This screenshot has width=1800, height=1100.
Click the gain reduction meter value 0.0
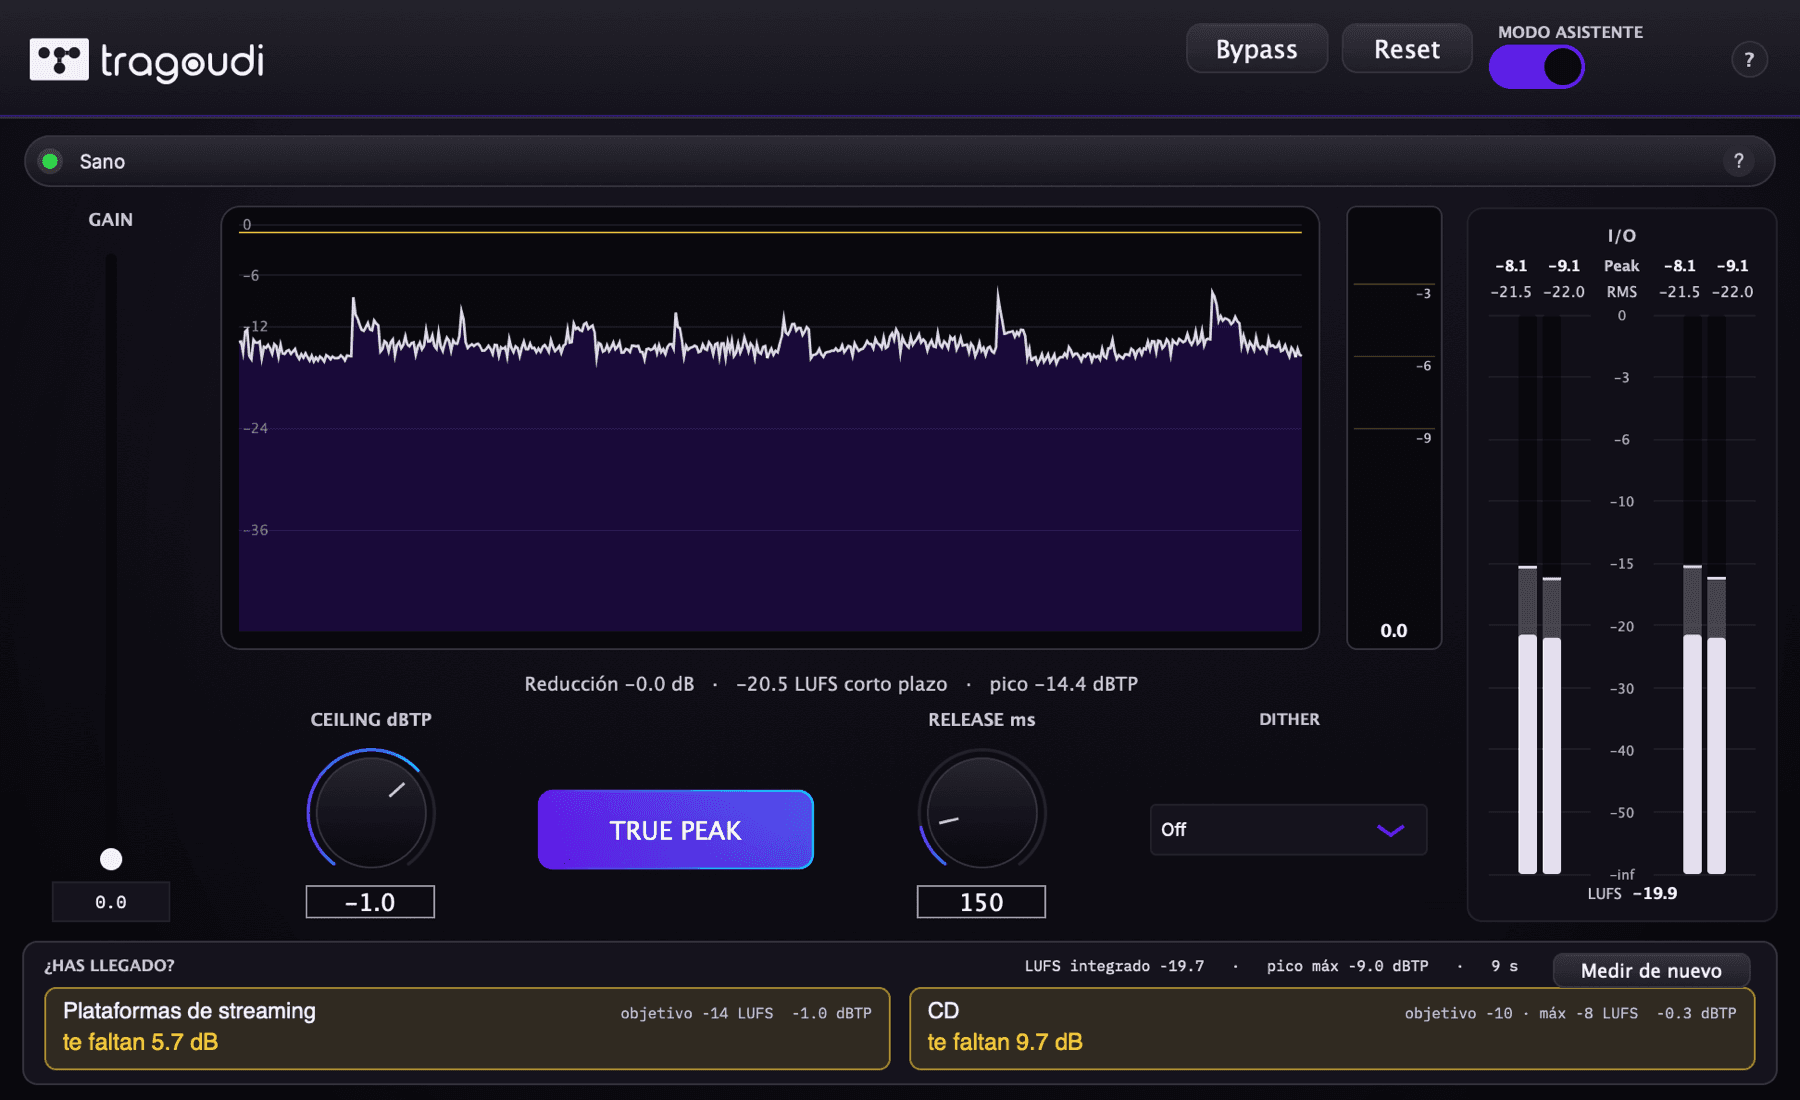click(x=1394, y=631)
